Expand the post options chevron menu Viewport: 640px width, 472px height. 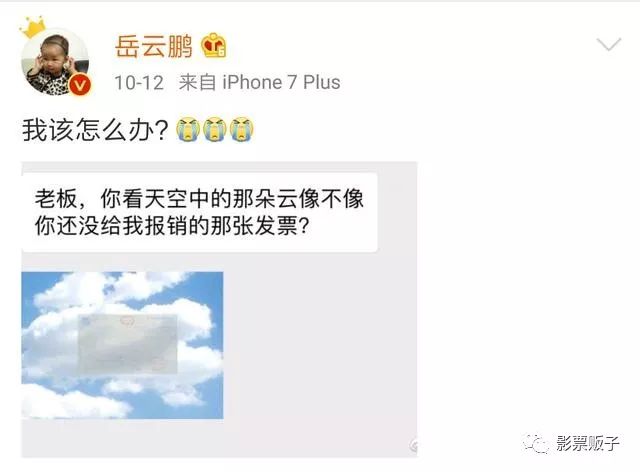609,44
